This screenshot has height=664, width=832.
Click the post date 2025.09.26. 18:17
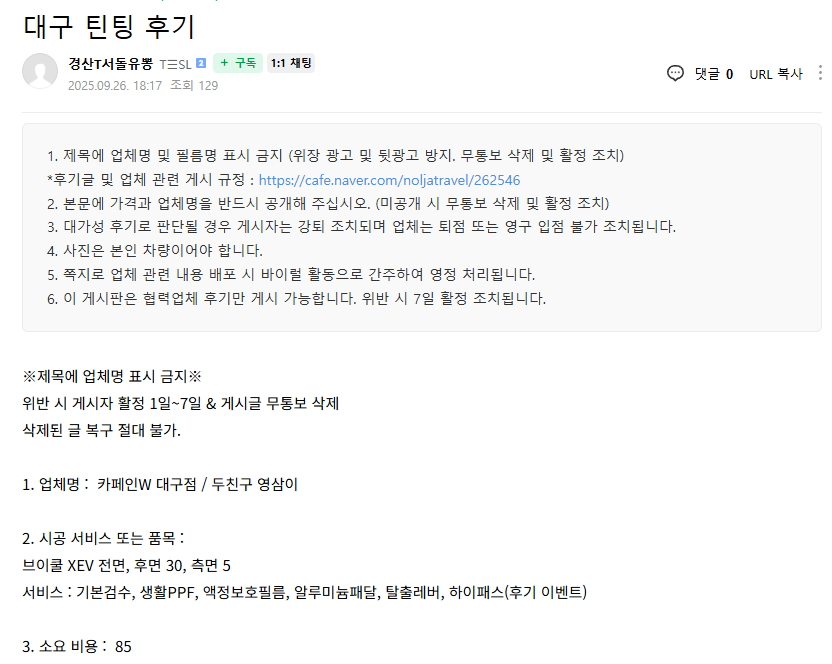click(x=114, y=85)
